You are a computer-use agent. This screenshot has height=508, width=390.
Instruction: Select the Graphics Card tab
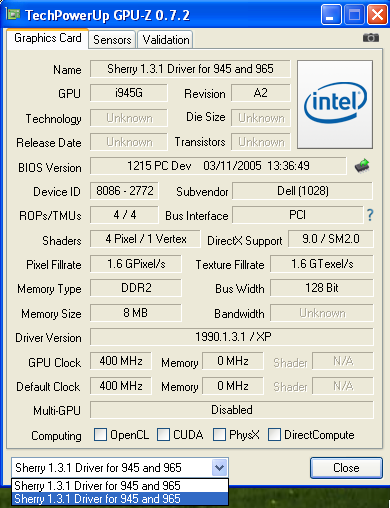tap(48, 38)
